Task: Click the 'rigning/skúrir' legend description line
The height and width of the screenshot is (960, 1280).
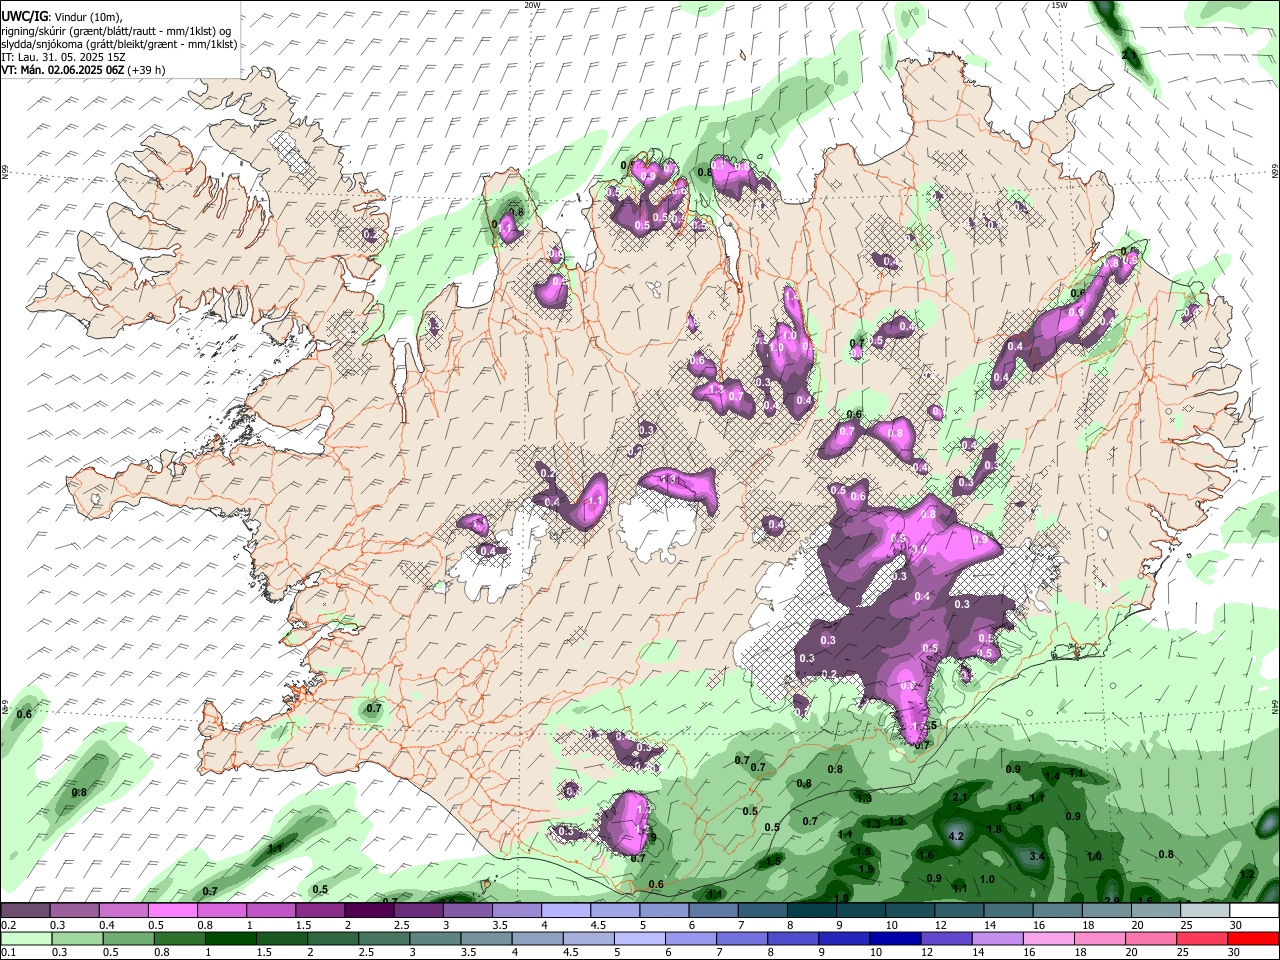Action: click(116, 30)
